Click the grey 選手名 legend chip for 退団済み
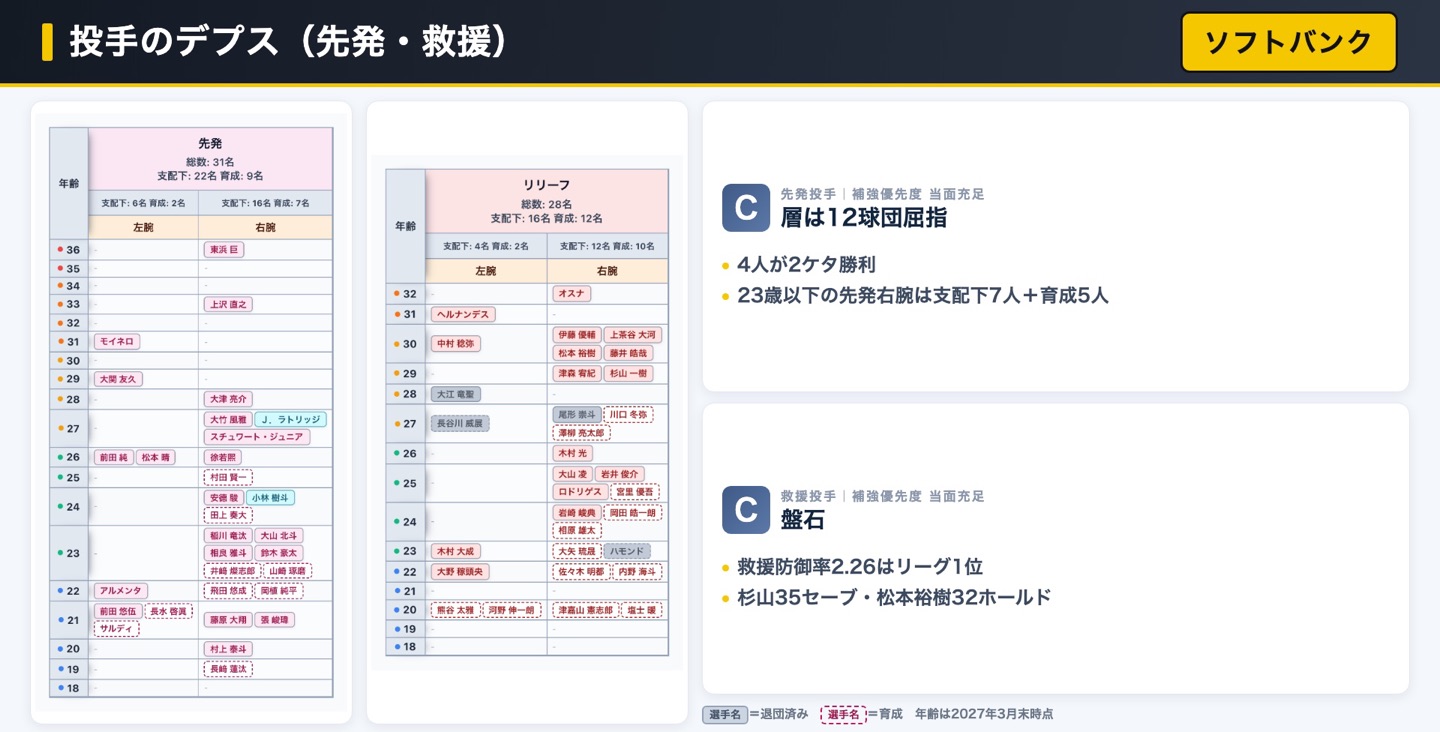The height and width of the screenshot is (732, 1440). (x=725, y=715)
